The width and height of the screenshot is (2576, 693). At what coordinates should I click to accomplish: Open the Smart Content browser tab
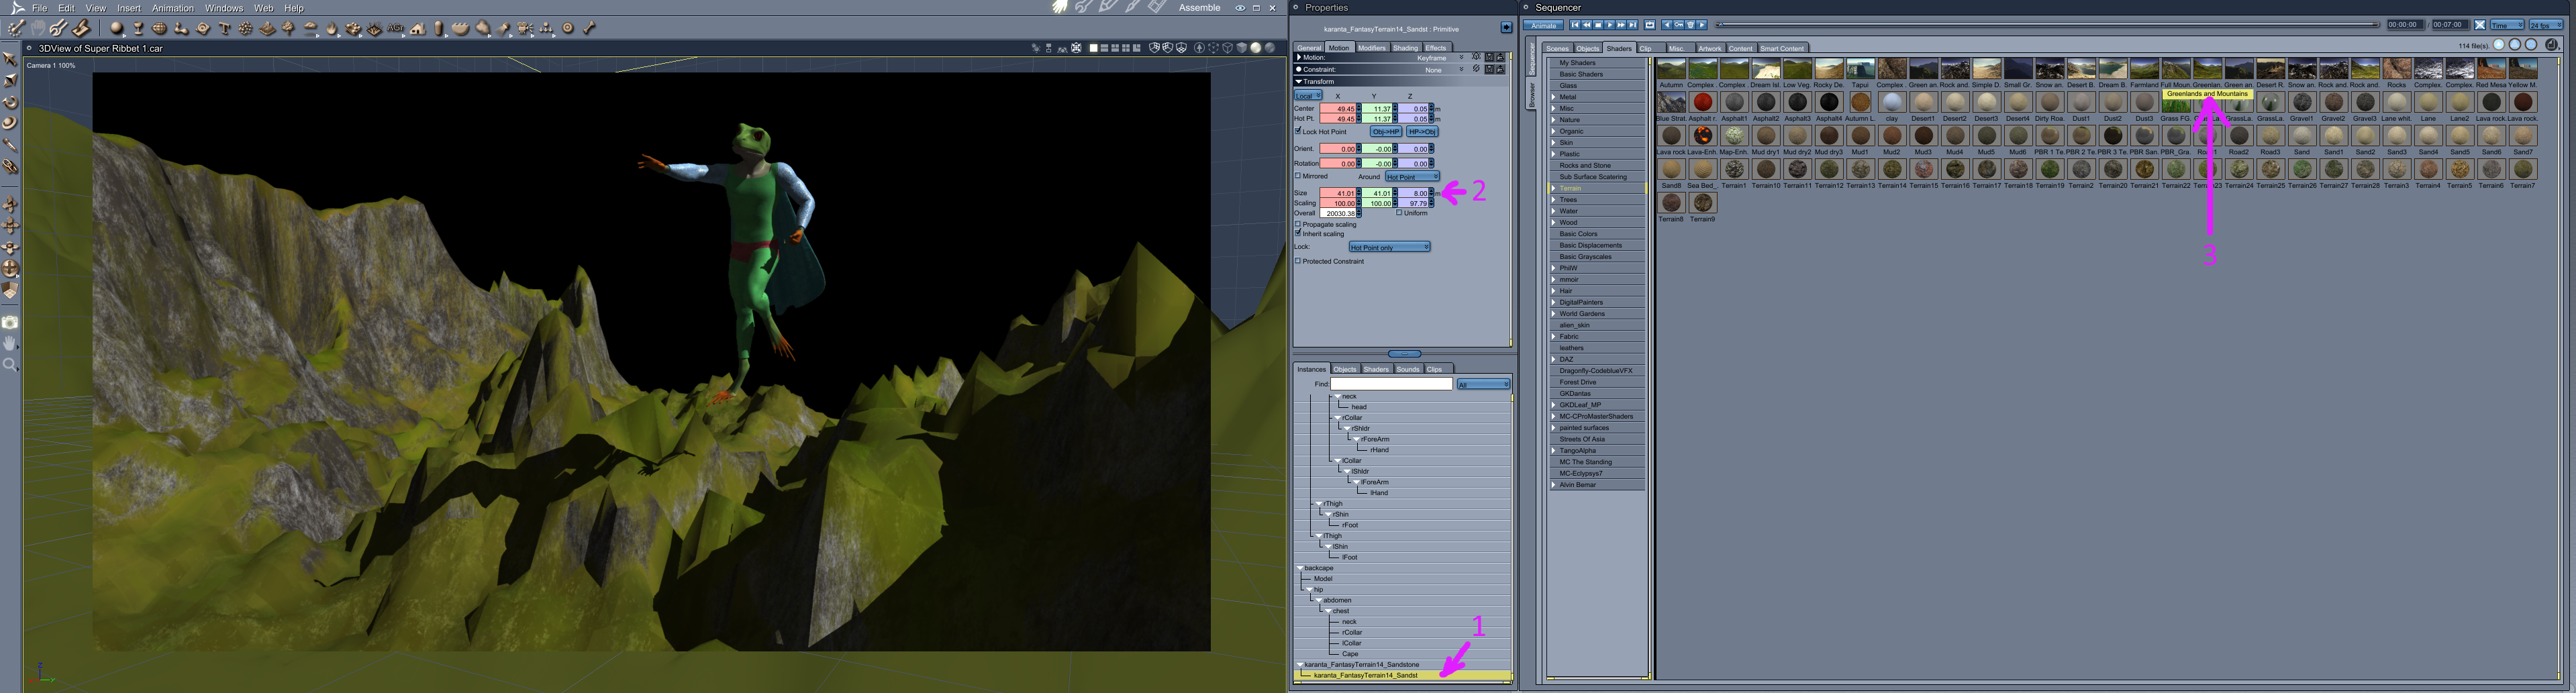pos(1782,48)
